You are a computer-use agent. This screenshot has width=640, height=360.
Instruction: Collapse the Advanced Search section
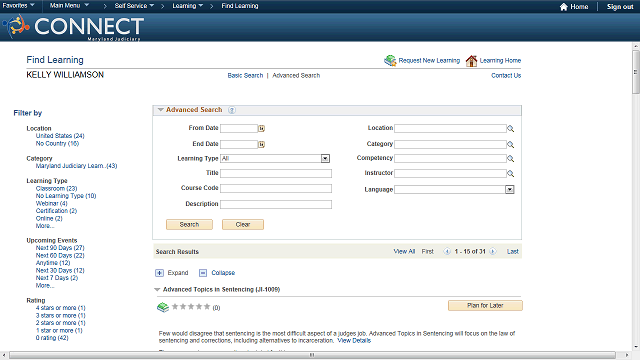pos(160,110)
